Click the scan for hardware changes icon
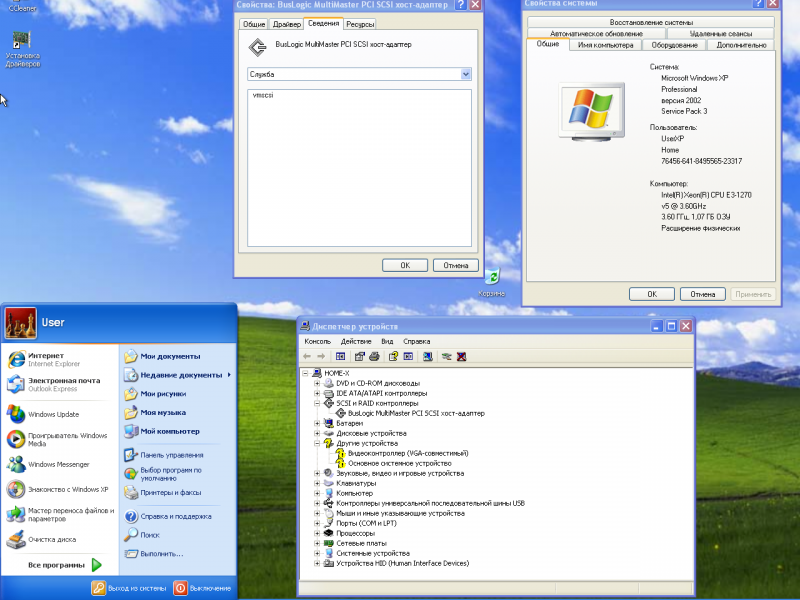The height and width of the screenshot is (600, 800). click(x=428, y=357)
